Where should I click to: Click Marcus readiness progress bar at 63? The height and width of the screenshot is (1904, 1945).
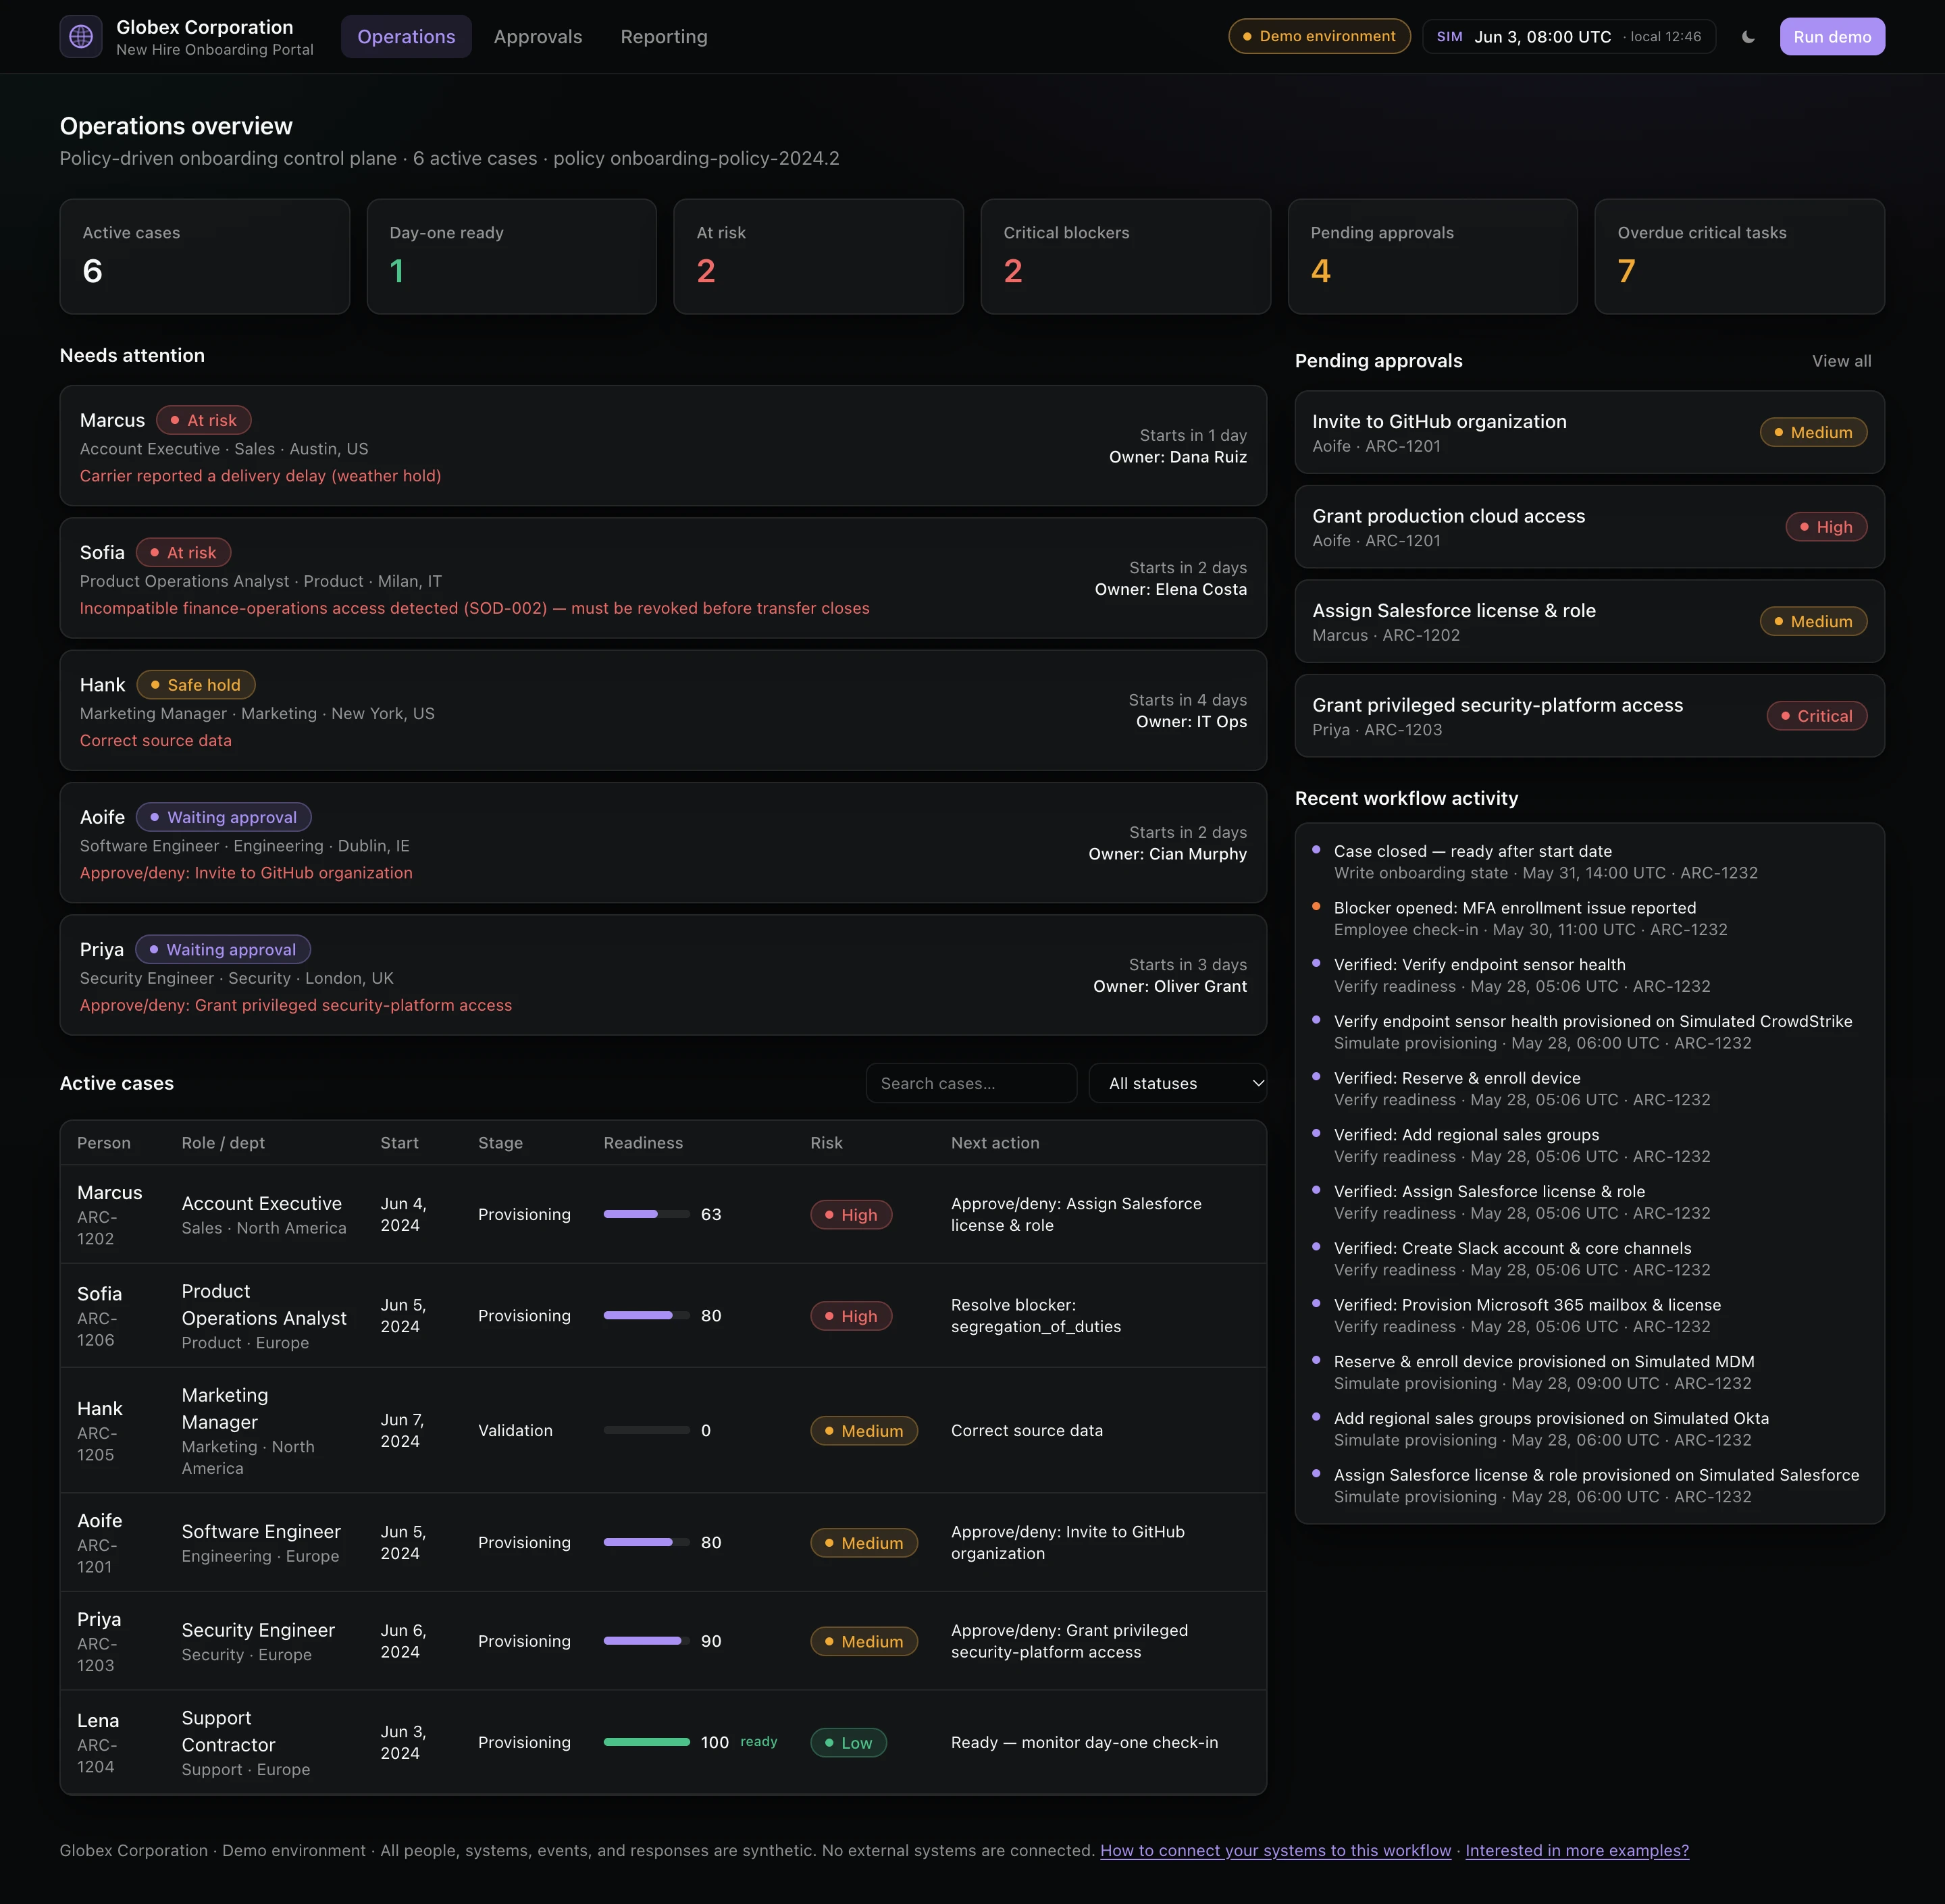[646, 1214]
